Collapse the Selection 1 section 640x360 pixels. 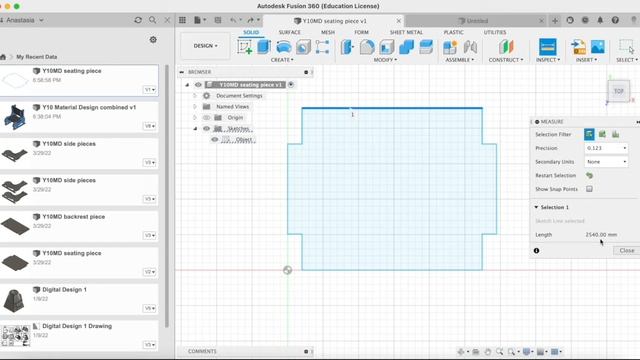[536, 207]
